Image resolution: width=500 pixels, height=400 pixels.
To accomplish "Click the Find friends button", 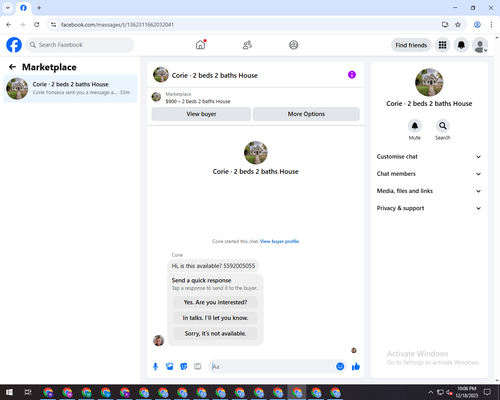I will tap(411, 45).
